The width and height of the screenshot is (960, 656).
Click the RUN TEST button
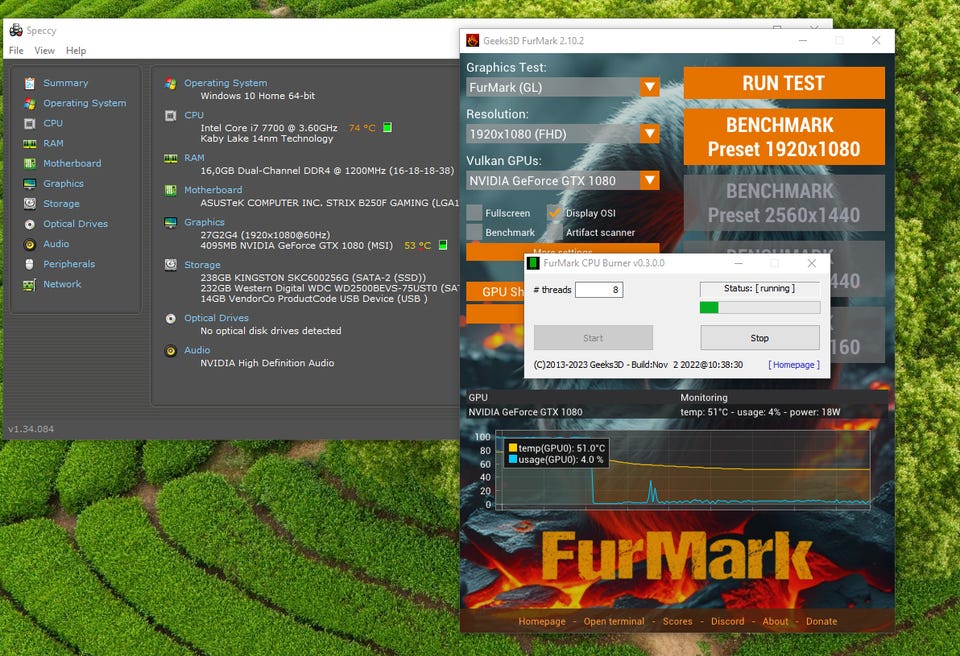click(x=784, y=83)
